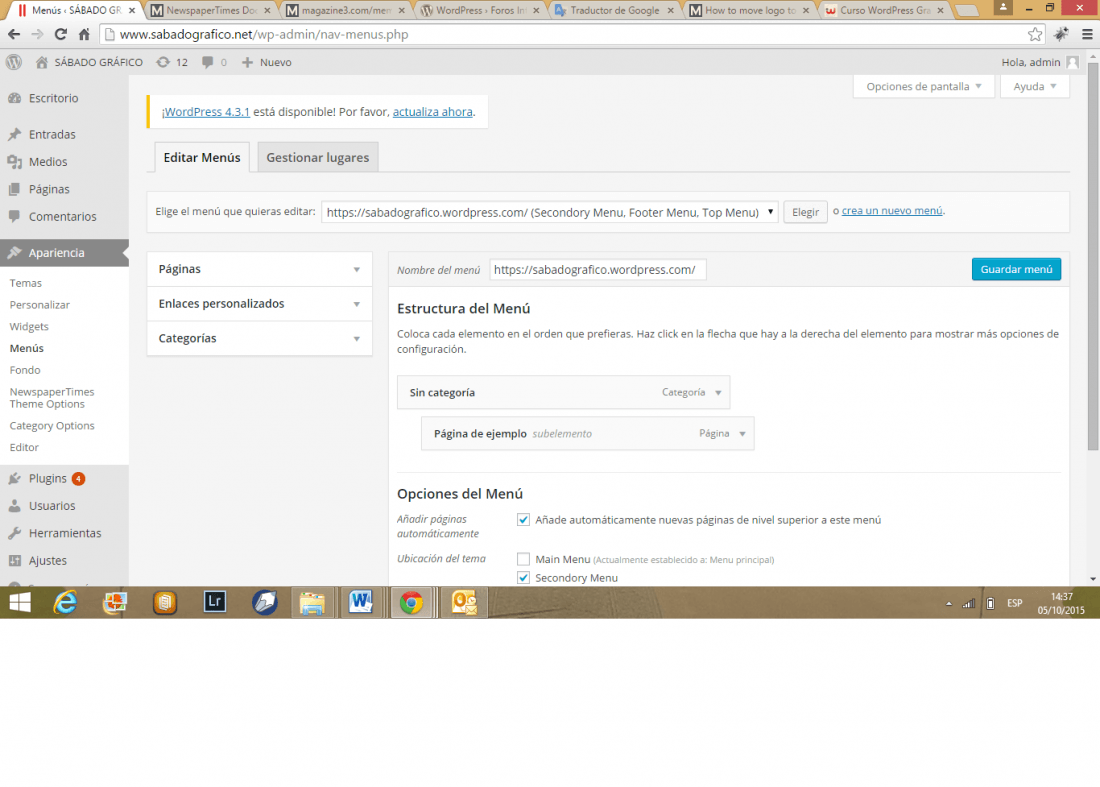This screenshot has width=1100, height=787.
Task: Open the Windows Start button
Action: (20, 603)
